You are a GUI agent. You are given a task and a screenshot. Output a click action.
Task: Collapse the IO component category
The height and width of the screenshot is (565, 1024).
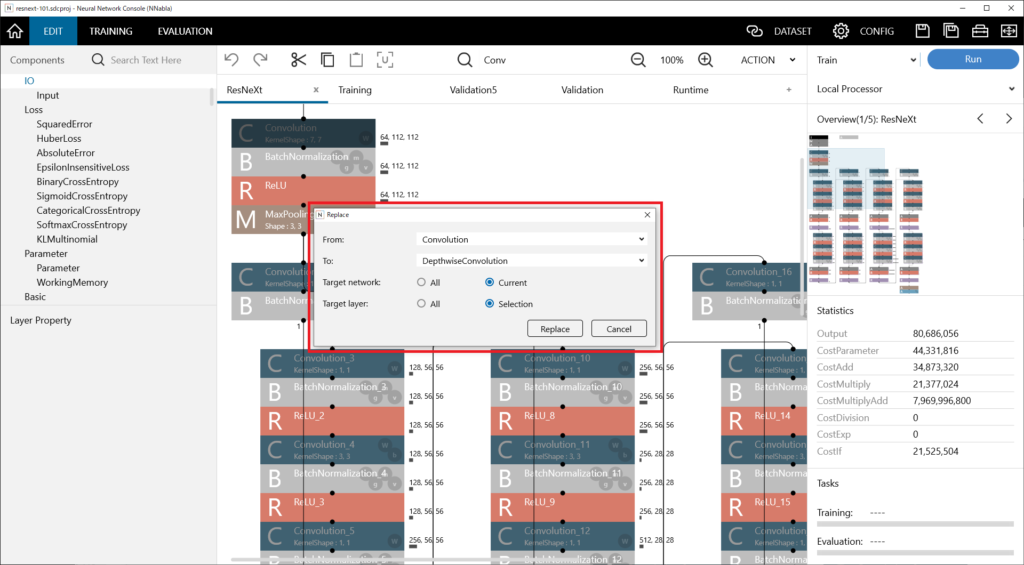(x=29, y=80)
